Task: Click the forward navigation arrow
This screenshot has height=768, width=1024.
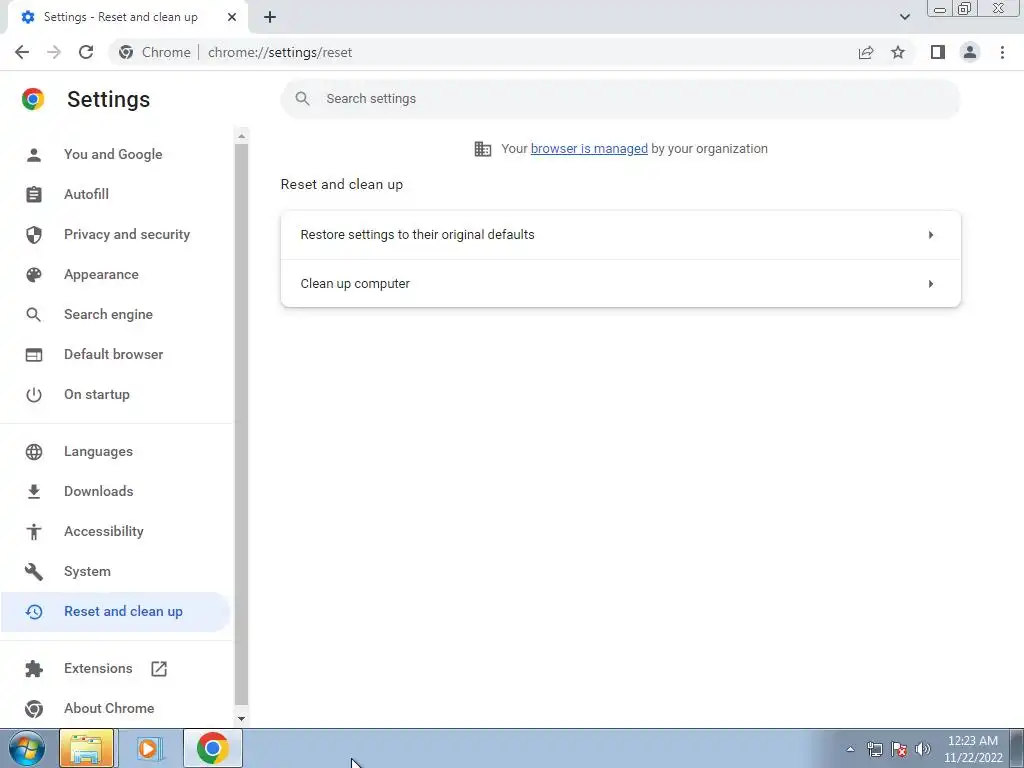Action: pyautogui.click(x=54, y=52)
